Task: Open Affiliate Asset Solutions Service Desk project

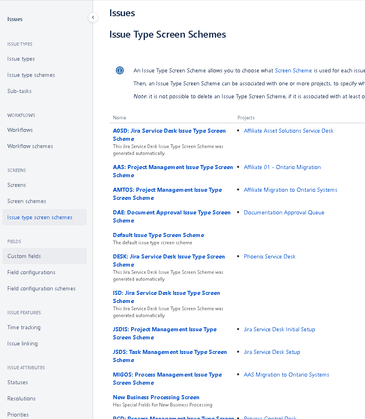Action: 289,131
